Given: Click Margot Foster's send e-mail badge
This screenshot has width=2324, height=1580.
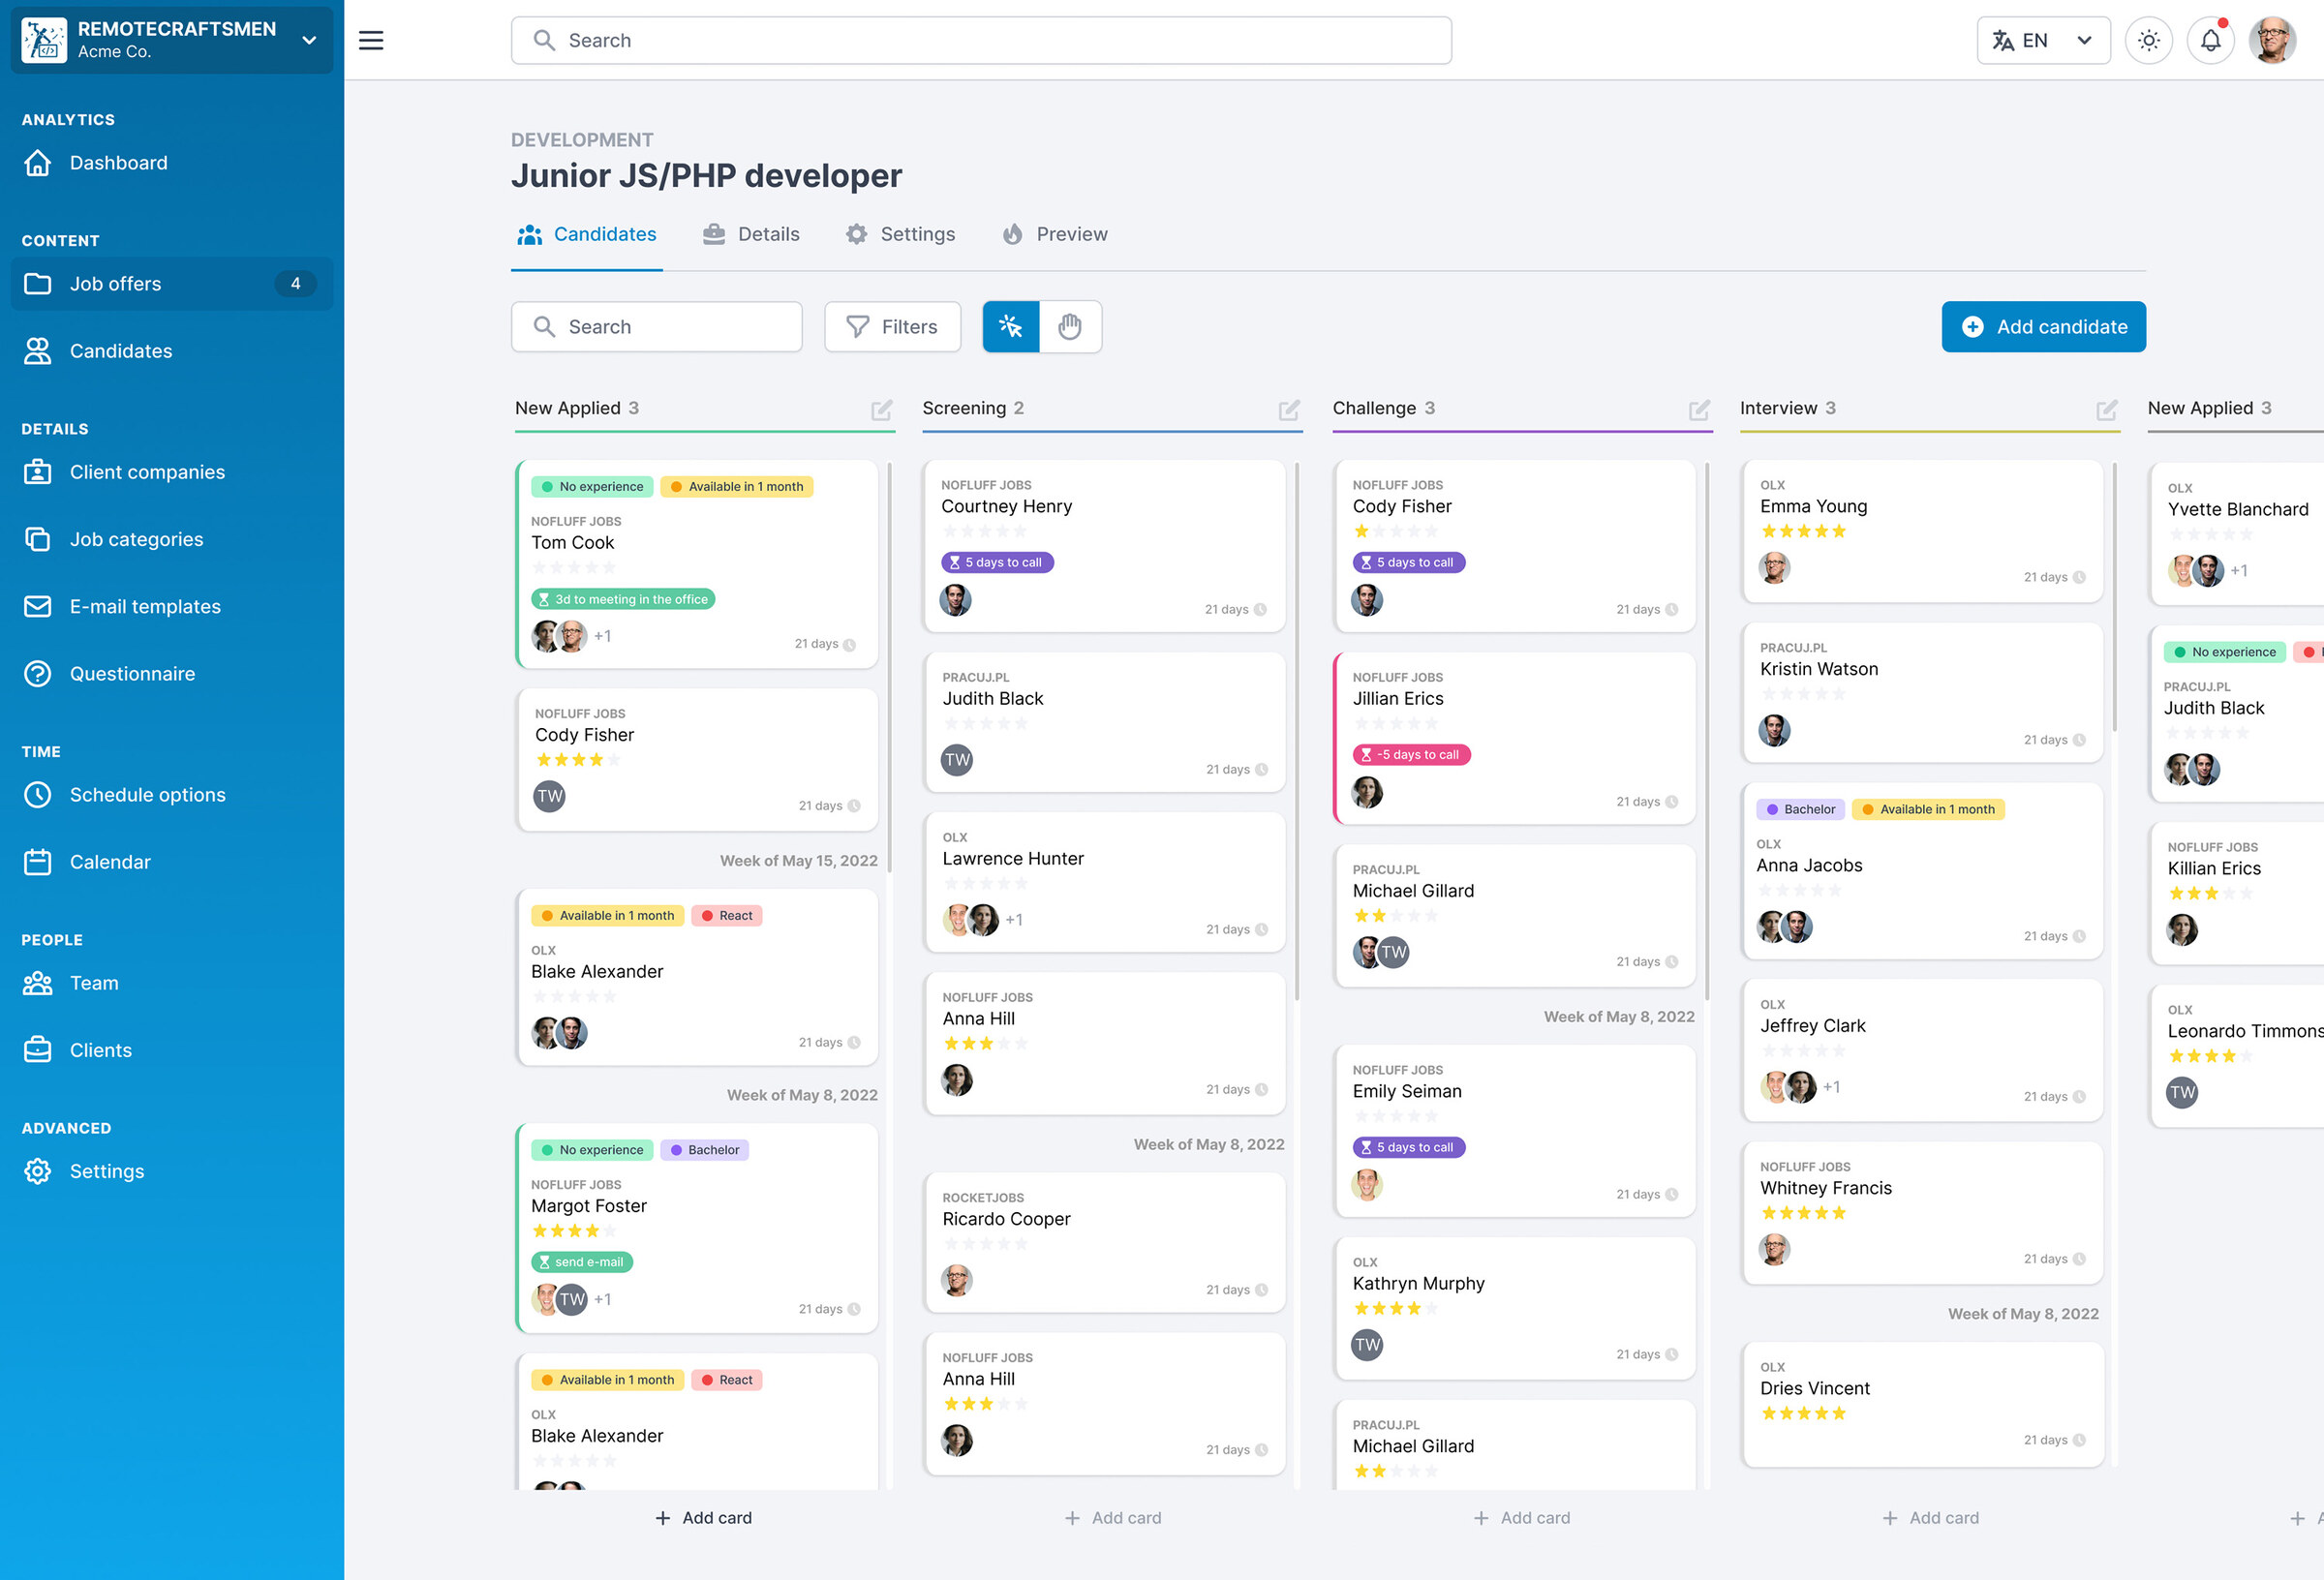Looking at the screenshot, I should pos(581,1262).
